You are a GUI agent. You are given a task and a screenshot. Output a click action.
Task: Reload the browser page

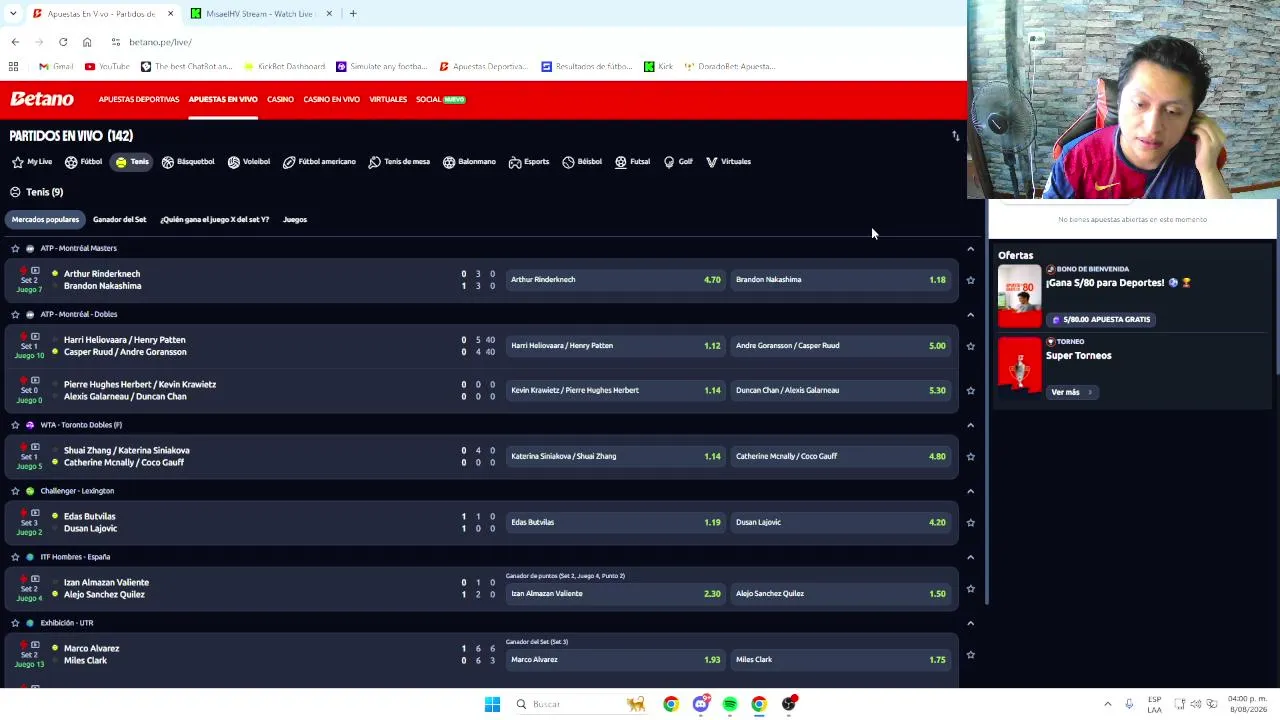tap(63, 42)
